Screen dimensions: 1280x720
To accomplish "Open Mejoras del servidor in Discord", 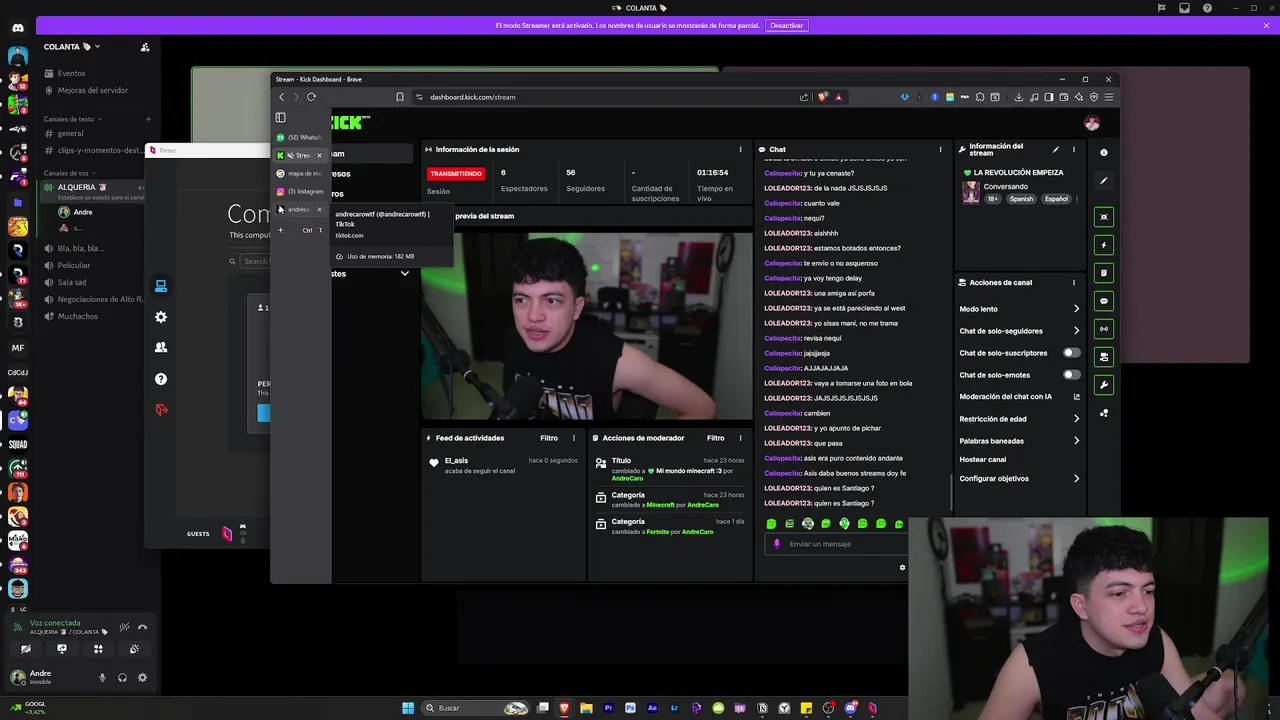I will 92,90.
